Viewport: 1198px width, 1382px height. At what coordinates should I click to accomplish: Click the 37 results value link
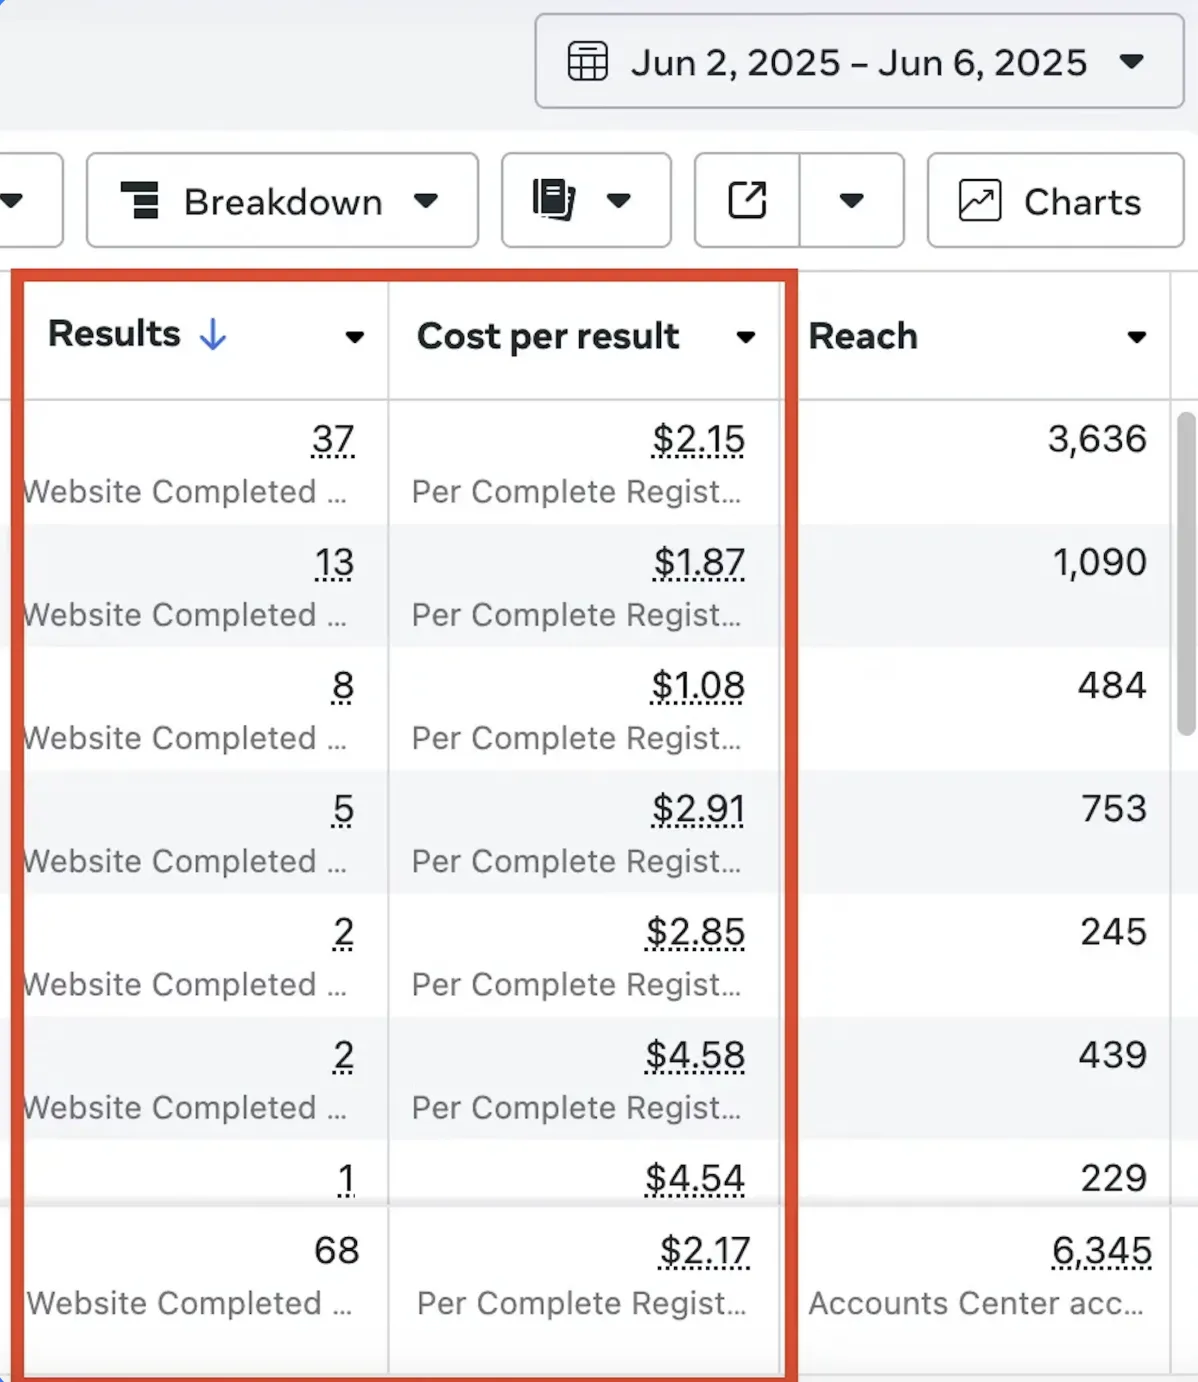coord(333,439)
